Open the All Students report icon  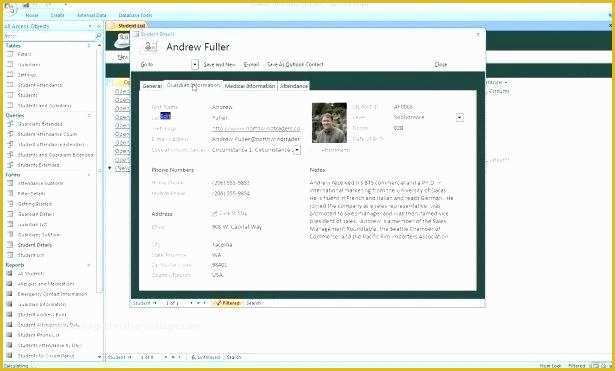(10, 273)
